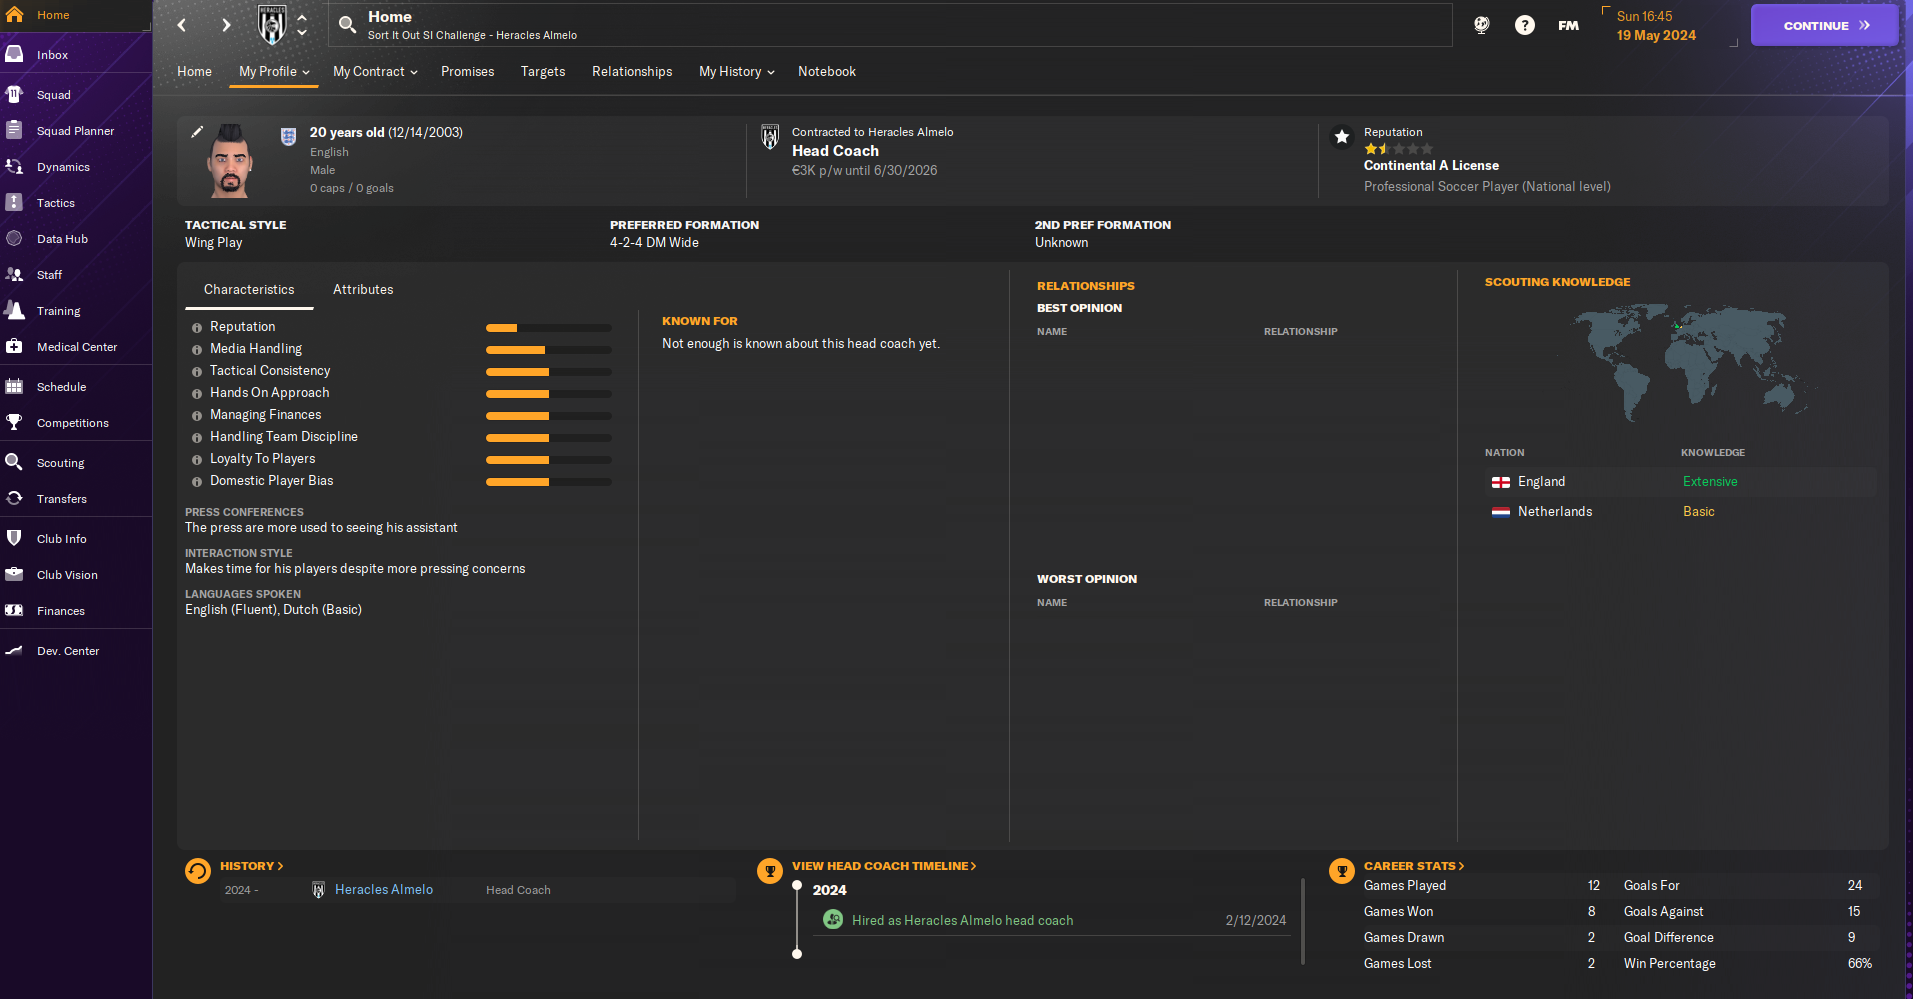Viewport: 1913px width, 999px height.
Task: Select the England knowledge row
Action: click(x=1680, y=482)
